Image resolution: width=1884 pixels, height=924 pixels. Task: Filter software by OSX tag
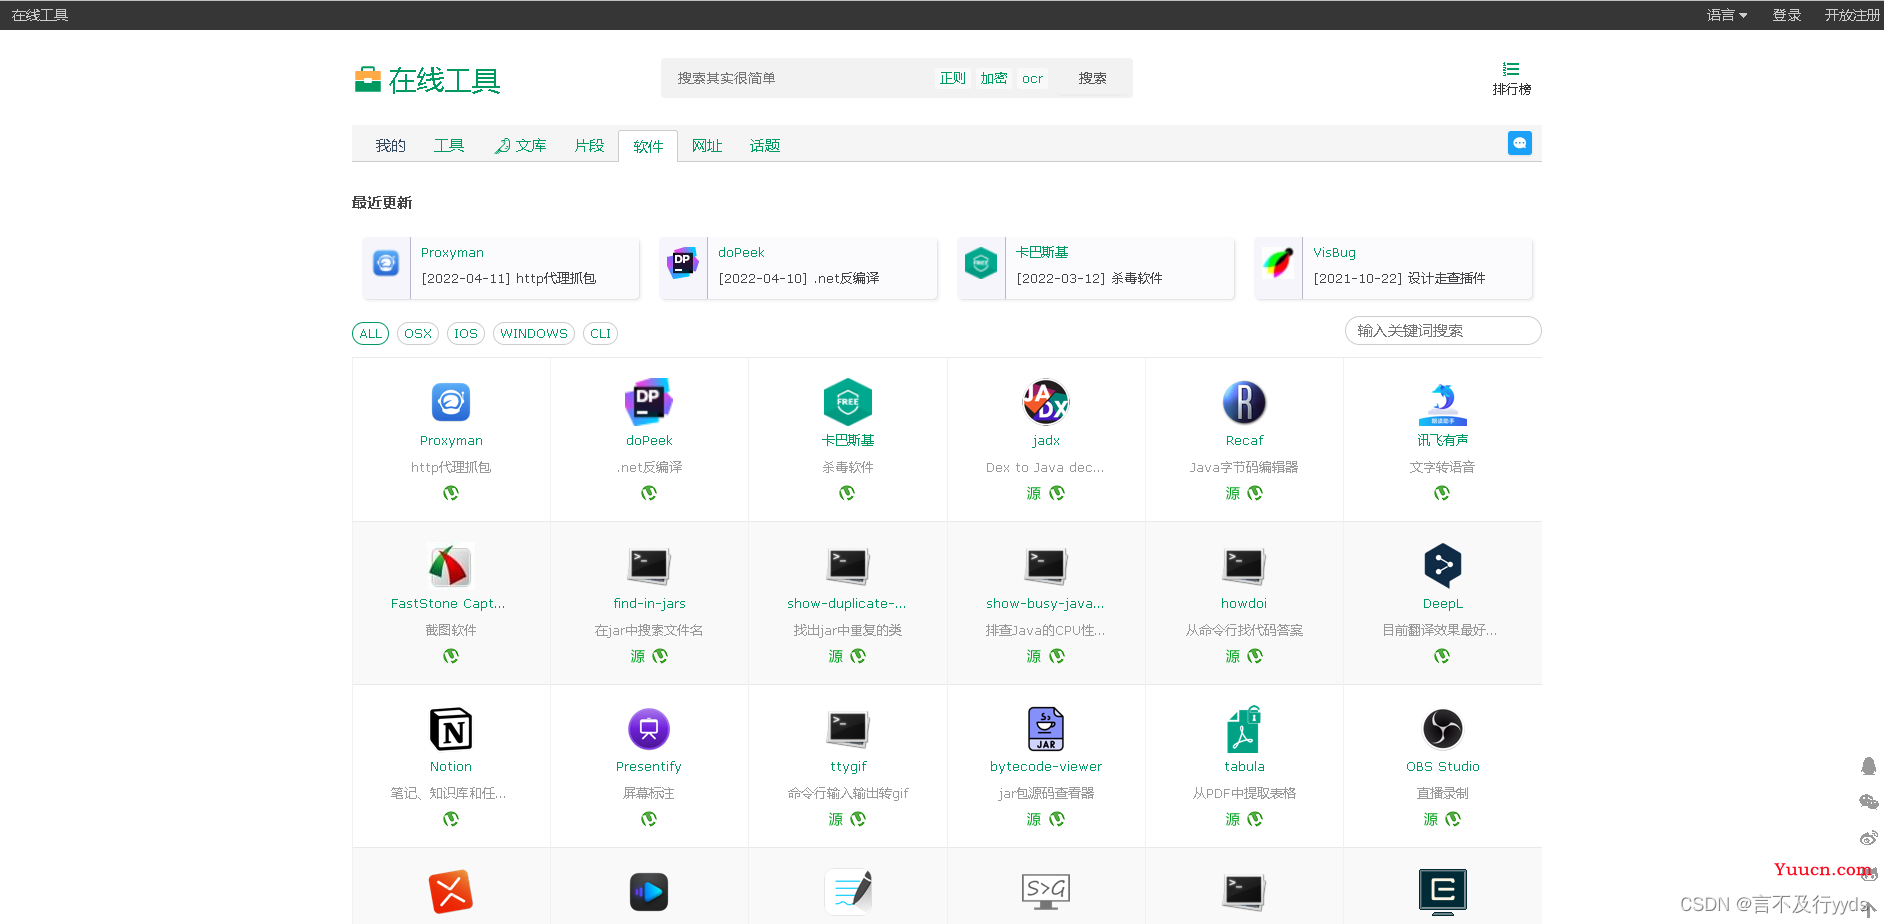(418, 334)
